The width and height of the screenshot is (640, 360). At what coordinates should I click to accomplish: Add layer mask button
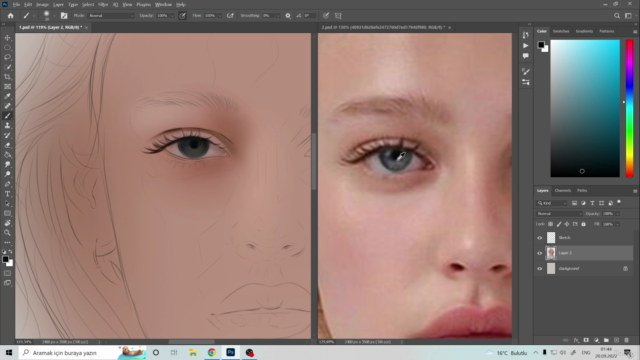[x=586, y=340]
